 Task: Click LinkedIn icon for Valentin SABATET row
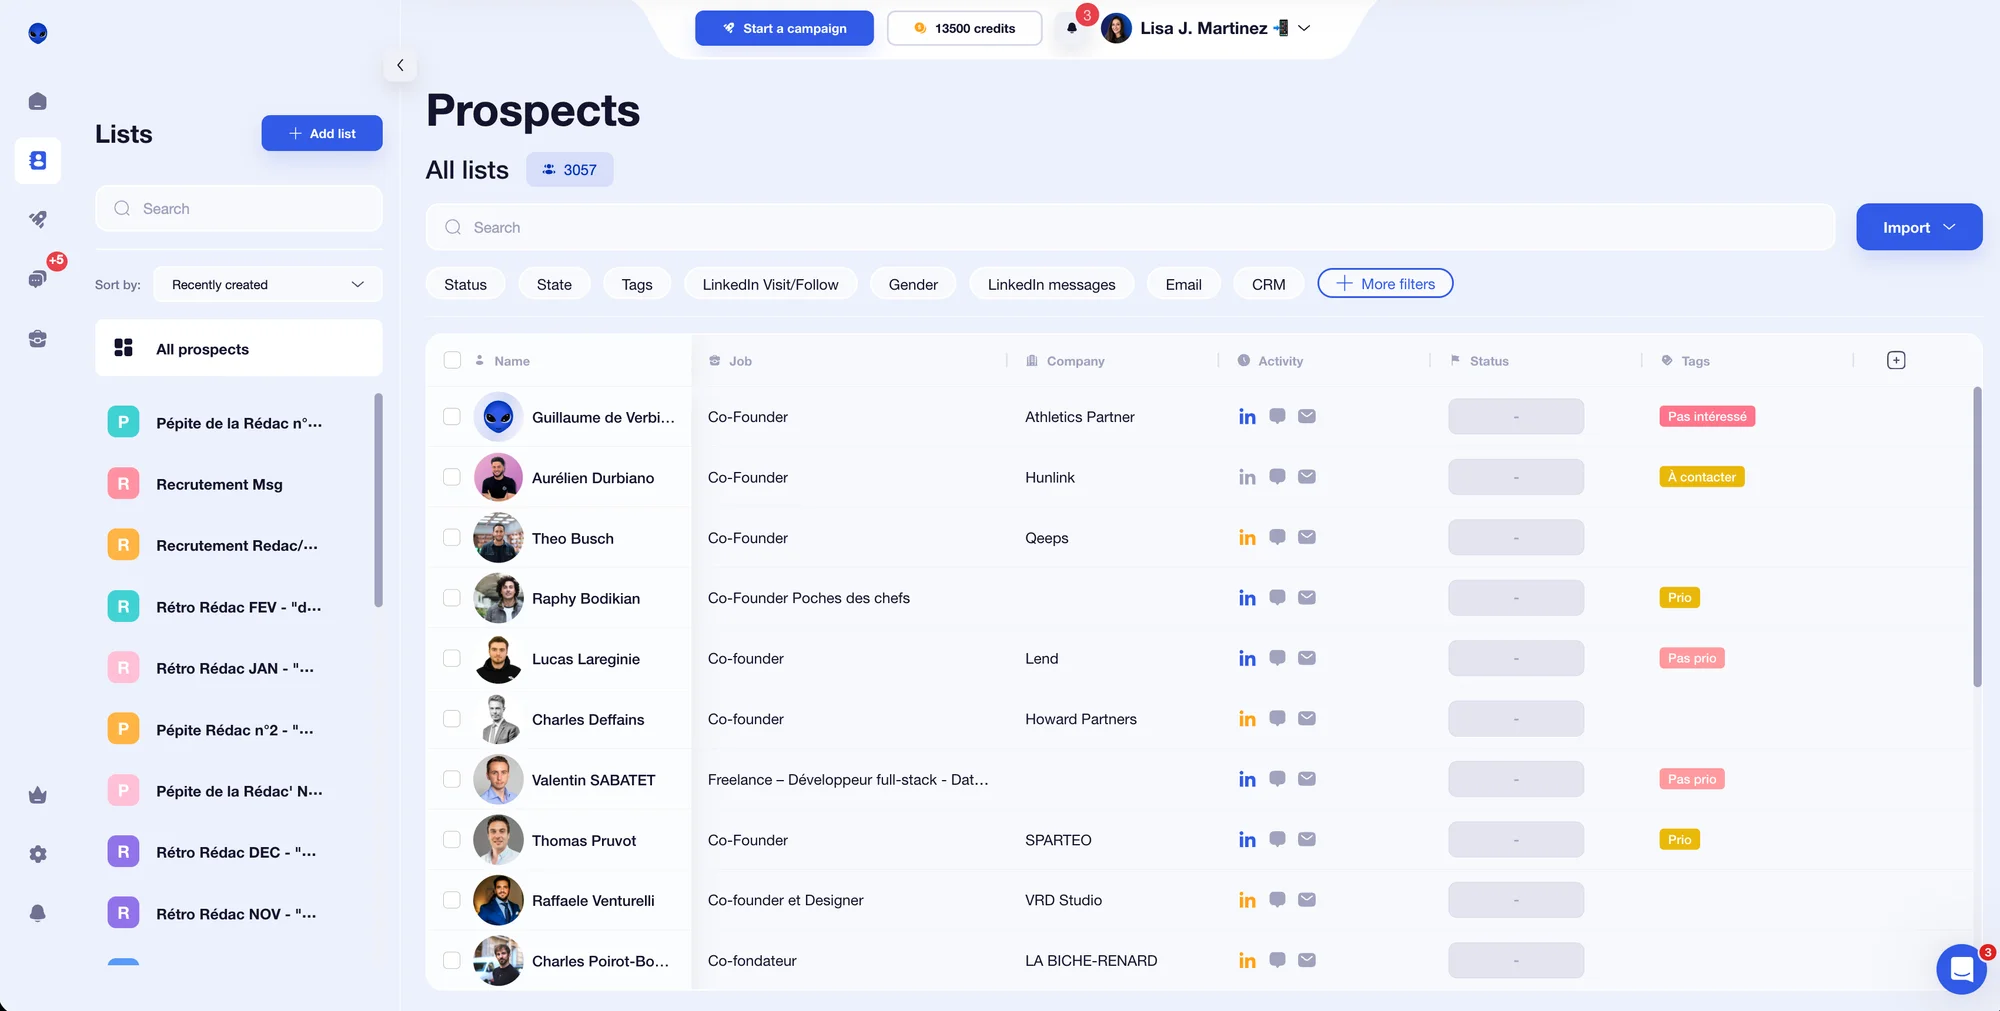point(1247,779)
